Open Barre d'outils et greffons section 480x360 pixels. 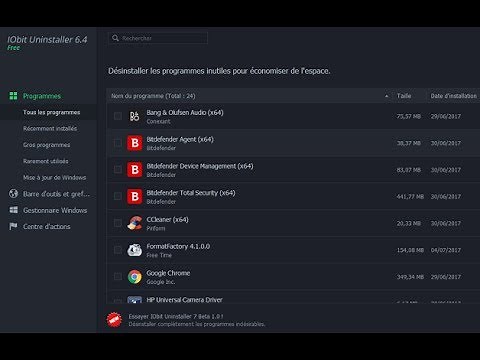56,194
